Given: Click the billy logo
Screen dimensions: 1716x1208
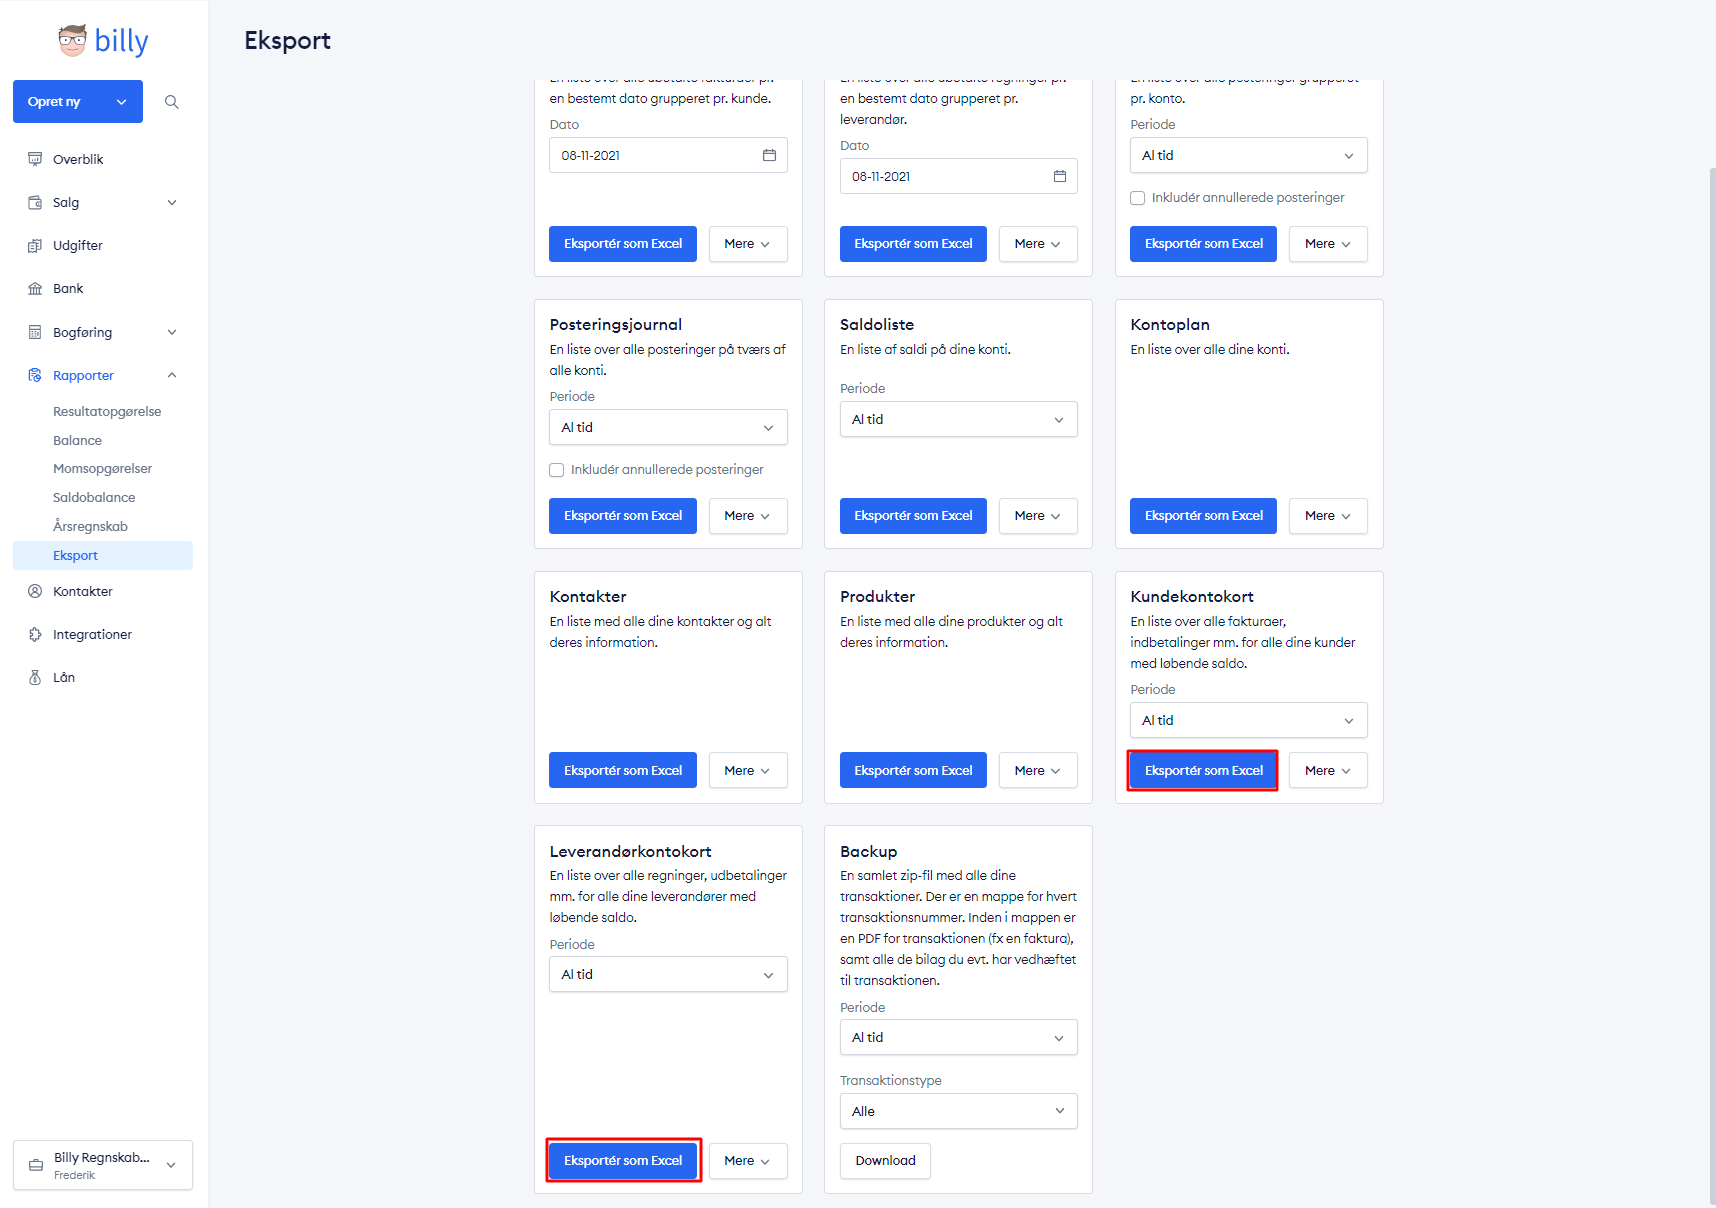Looking at the screenshot, I should click(x=103, y=41).
